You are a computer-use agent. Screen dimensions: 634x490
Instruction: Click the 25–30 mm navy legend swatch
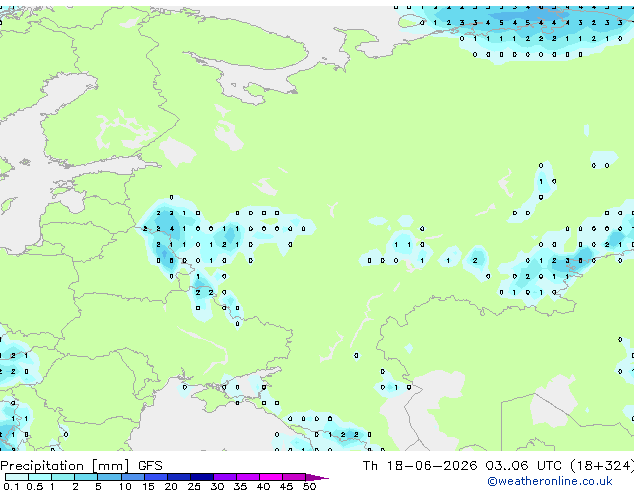(x=202, y=477)
